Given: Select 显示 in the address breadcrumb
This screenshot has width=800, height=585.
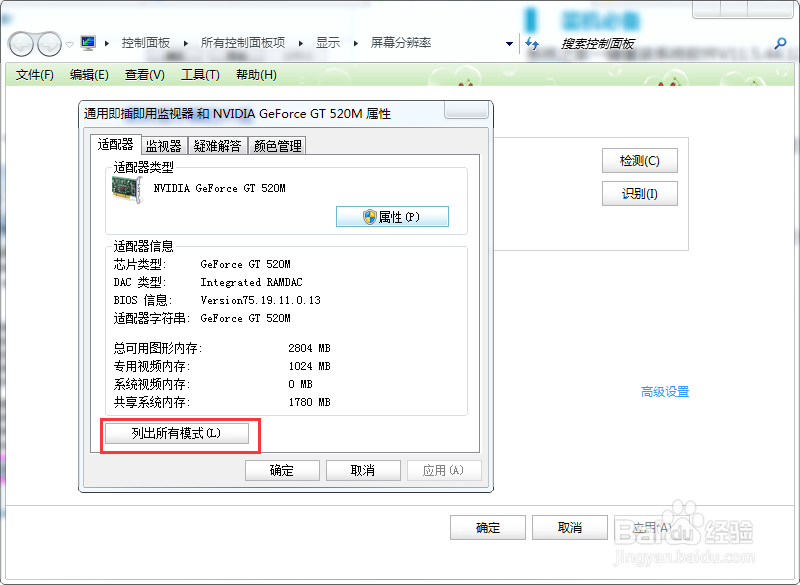Looking at the screenshot, I should (x=328, y=43).
